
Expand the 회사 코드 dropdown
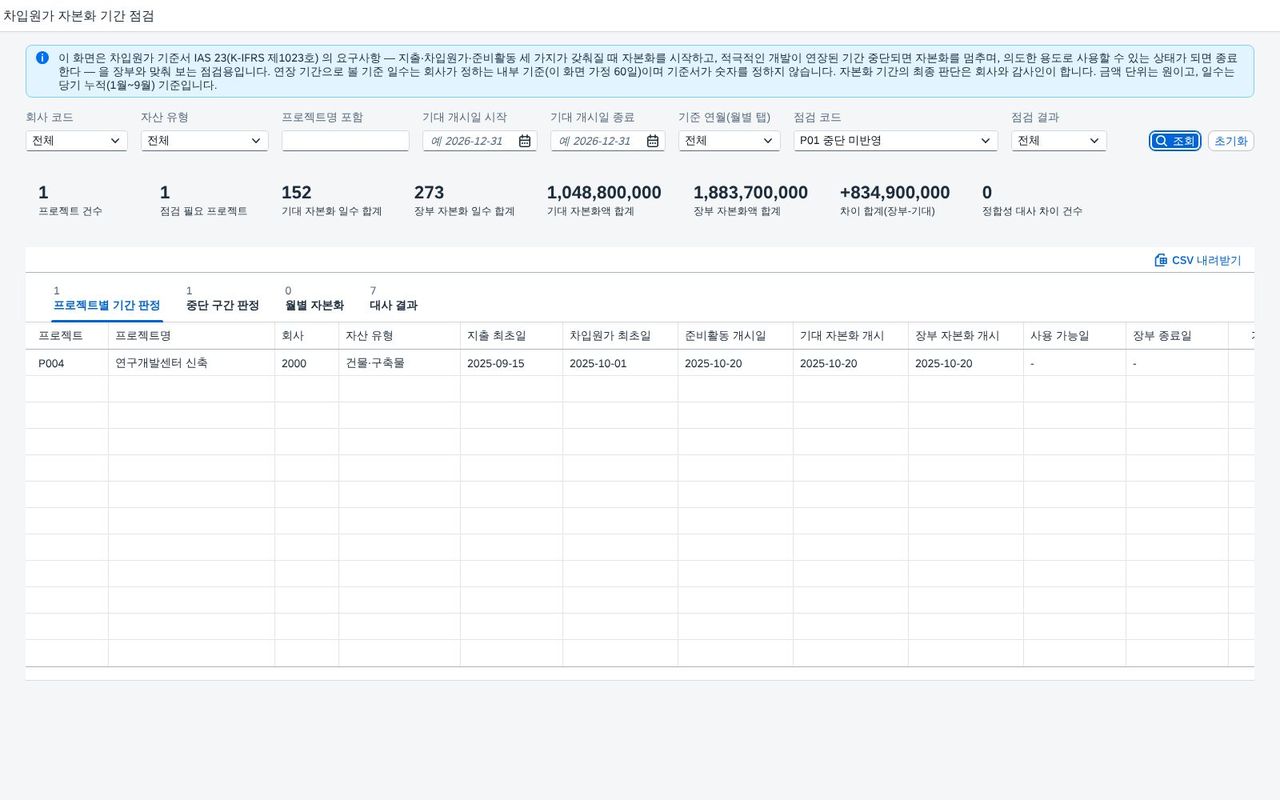click(x=76, y=141)
